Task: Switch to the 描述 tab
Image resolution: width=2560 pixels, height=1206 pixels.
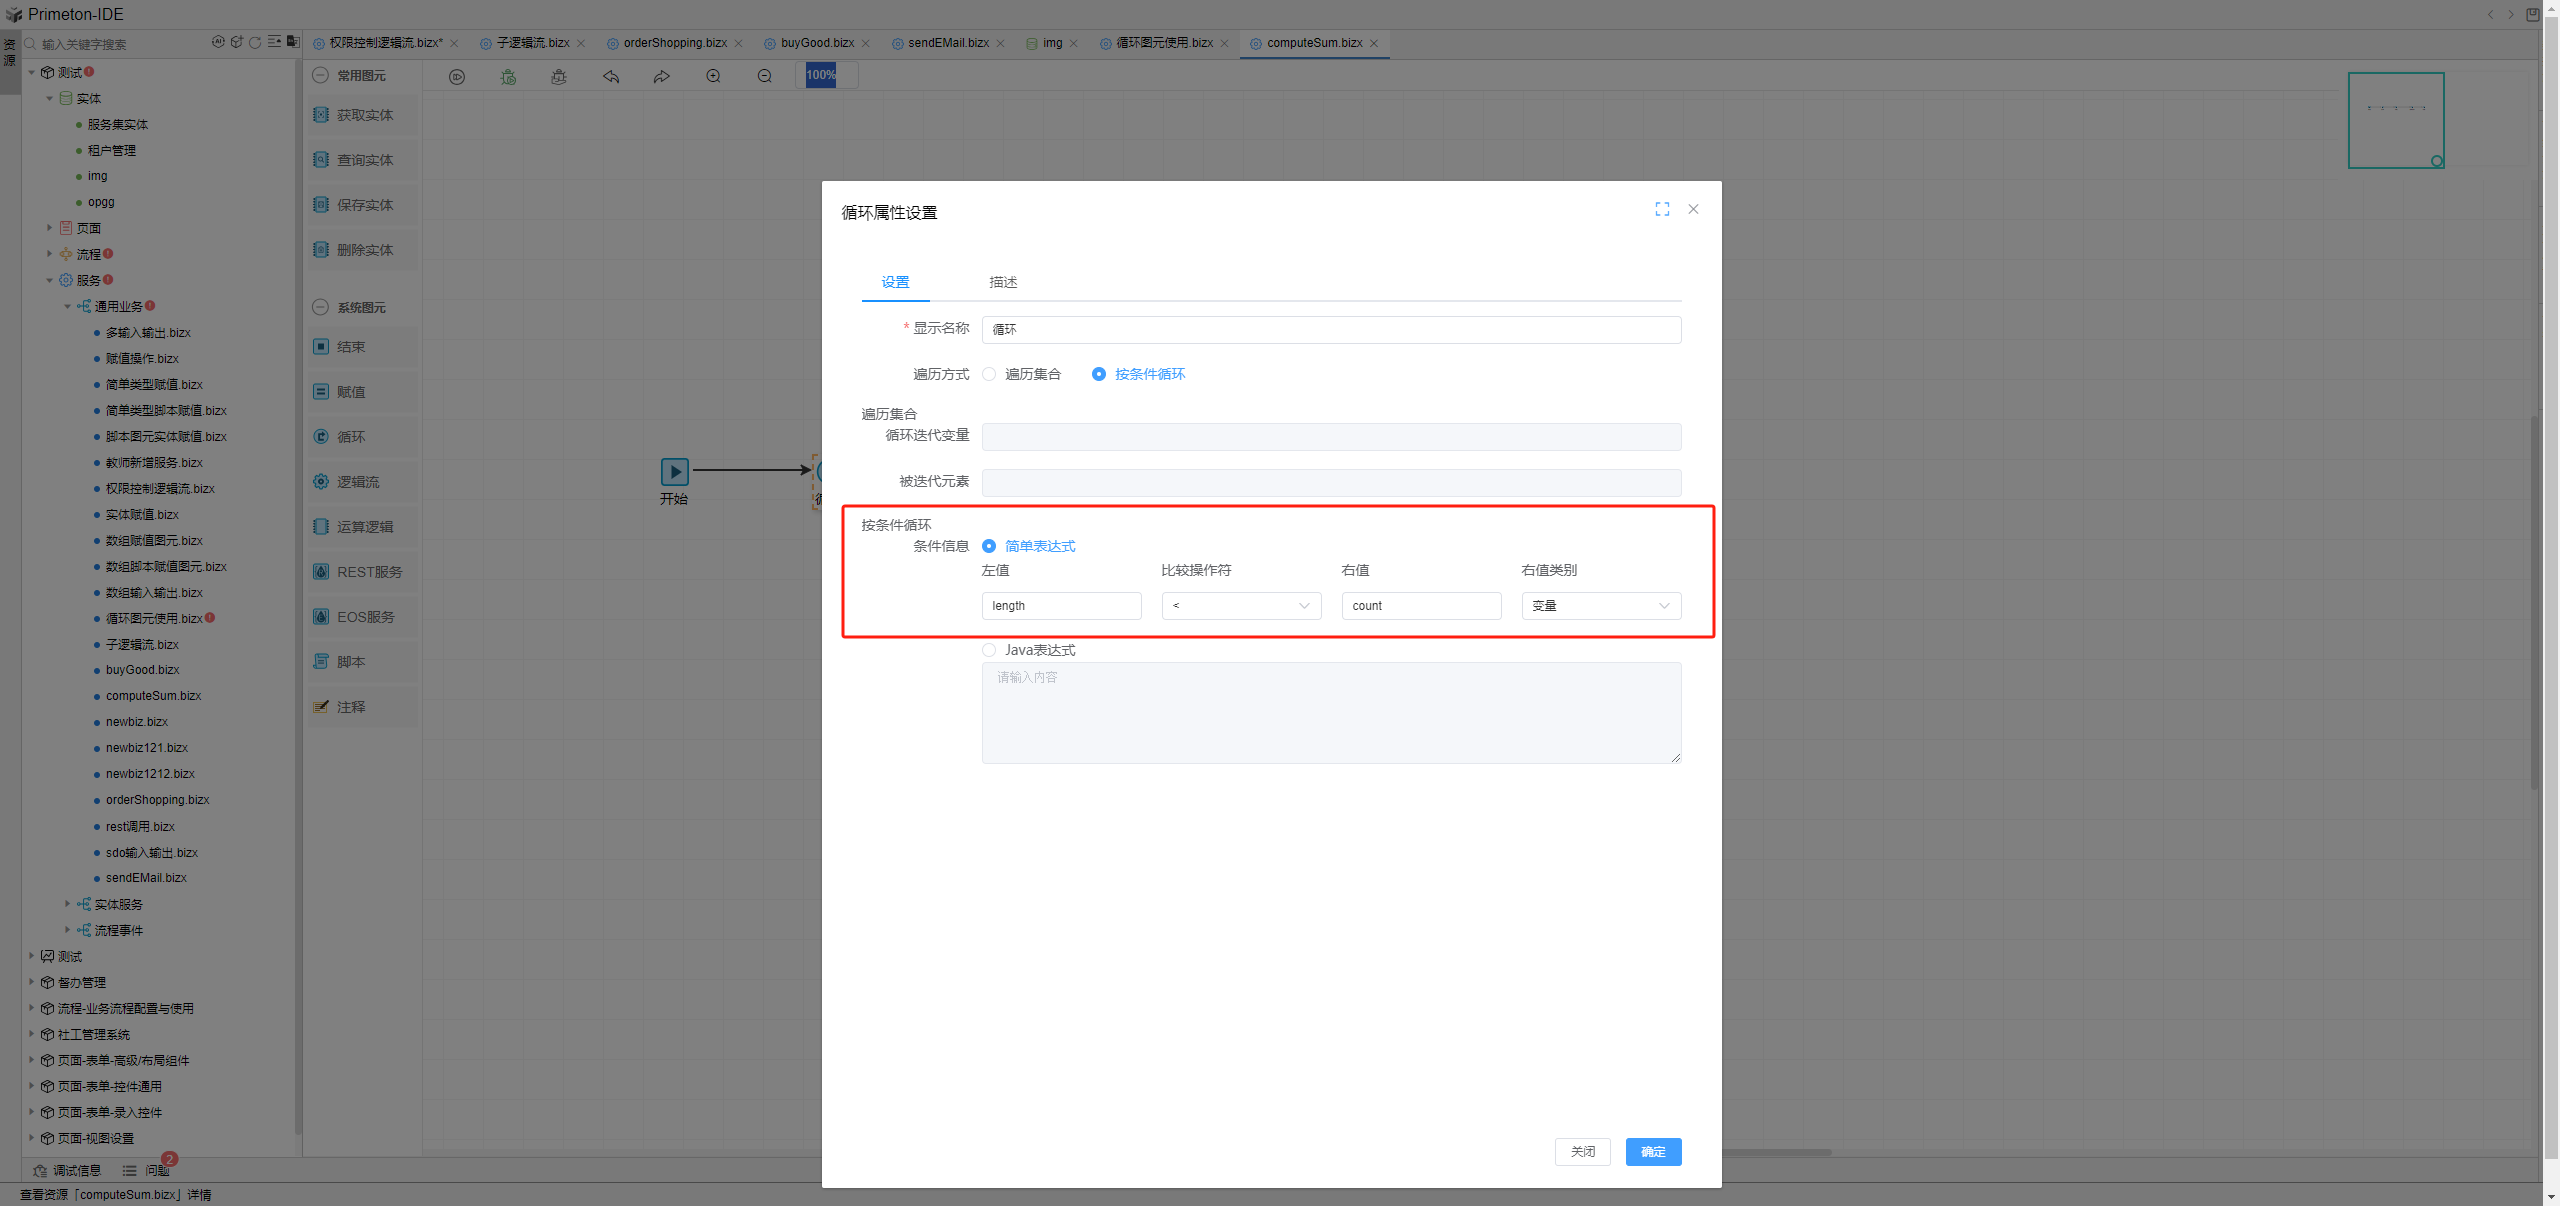Action: 1002,282
